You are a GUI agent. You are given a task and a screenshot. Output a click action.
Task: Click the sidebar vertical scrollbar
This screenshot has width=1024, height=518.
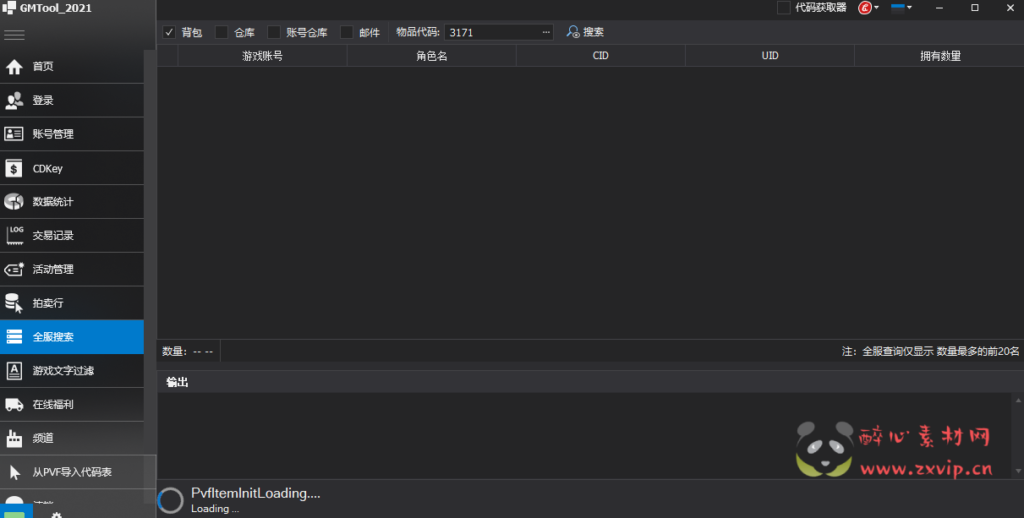[x=150, y=250]
